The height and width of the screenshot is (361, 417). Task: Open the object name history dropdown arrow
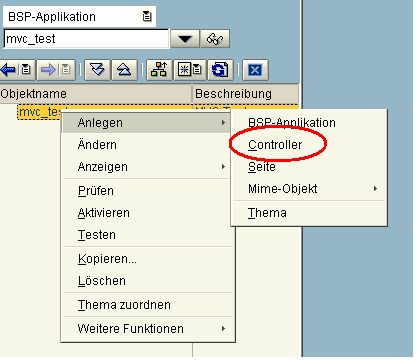point(185,39)
